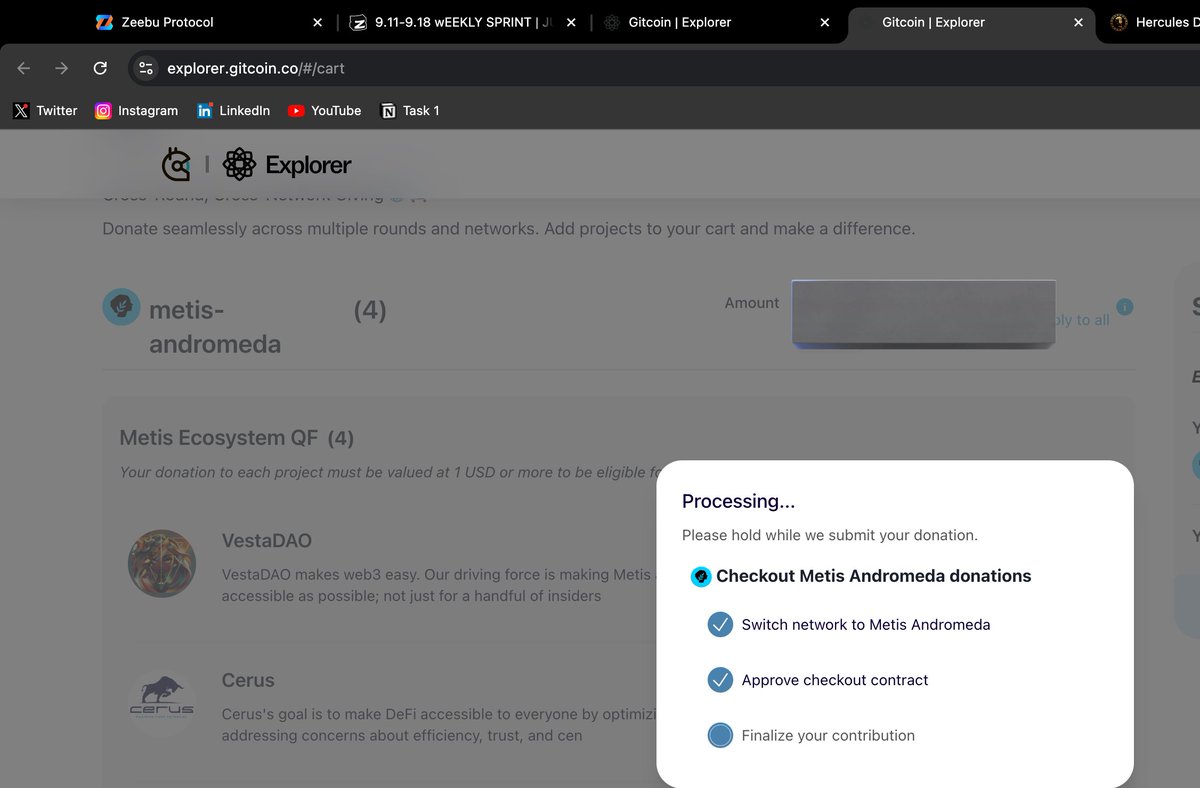Click the Checkout Metis Andromeda donations text
Image resolution: width=1200 pixels, height=788 pixels.
click(x=874, y=576)
